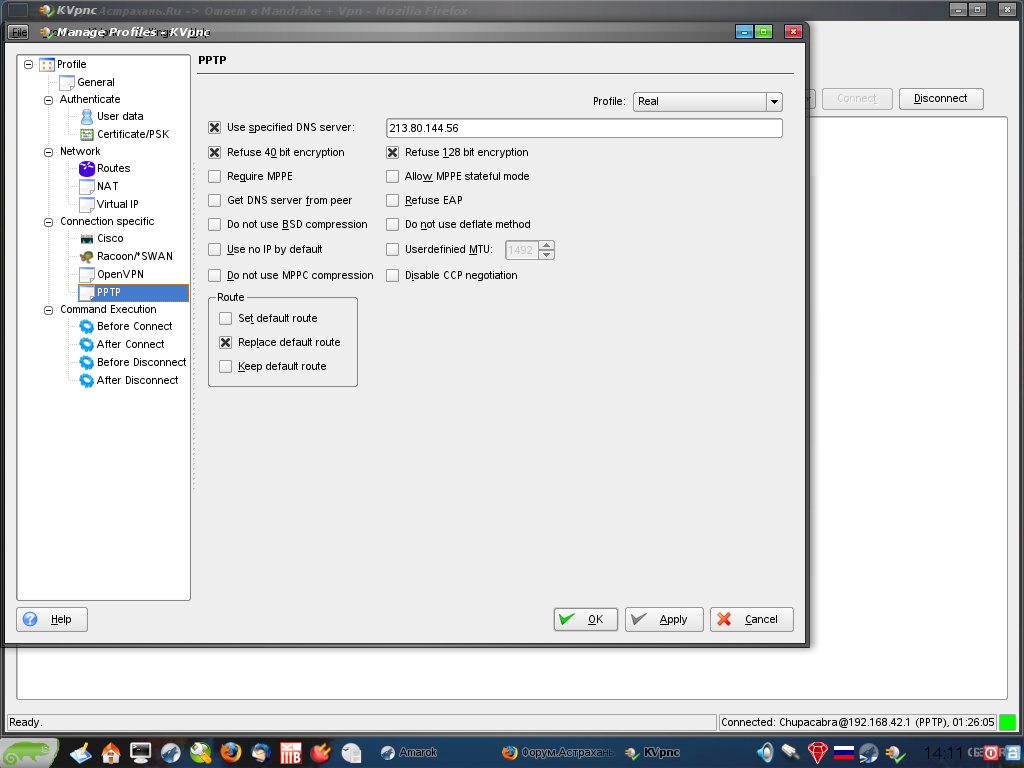Open the Certificate/PSK icon in tree

coord(87,135)
